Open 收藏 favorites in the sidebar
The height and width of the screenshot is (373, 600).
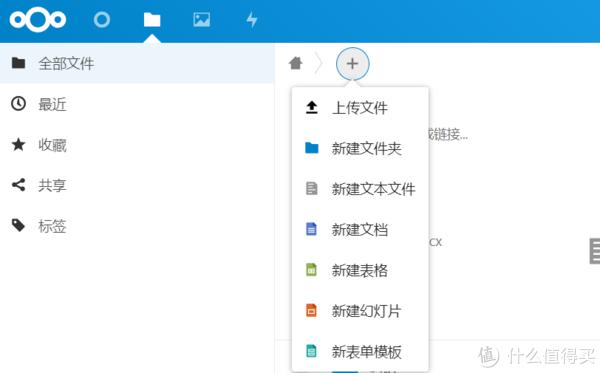tap(137, 145)
